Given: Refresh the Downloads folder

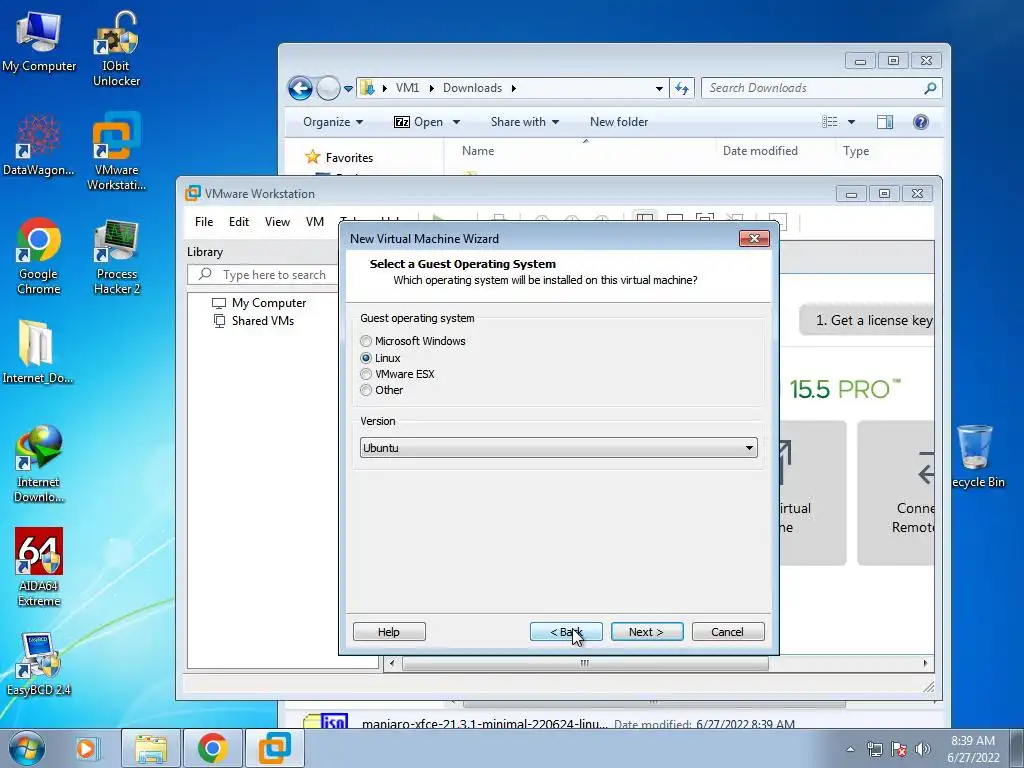Looking at the screenshot, I should click(682, 88).
